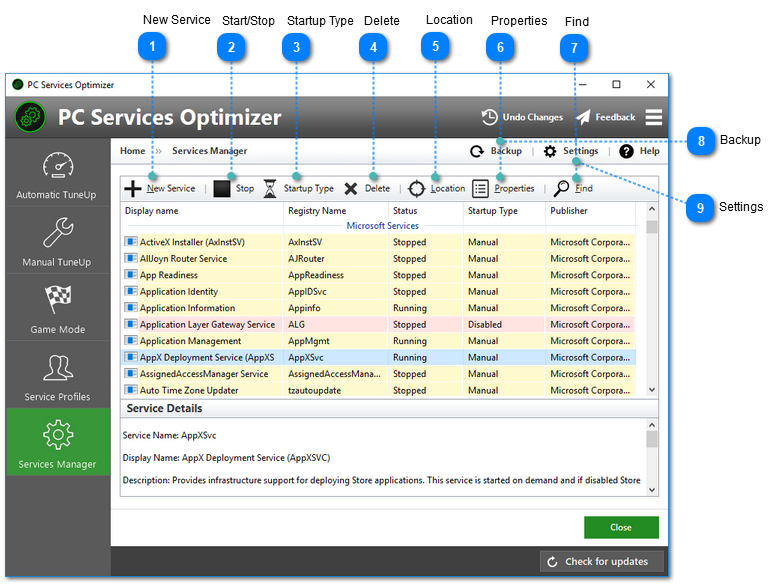Image resolution: width=780 pixels, height=586 pixels.
Task: Select App Readiness service row
Action: pos(379,275)
